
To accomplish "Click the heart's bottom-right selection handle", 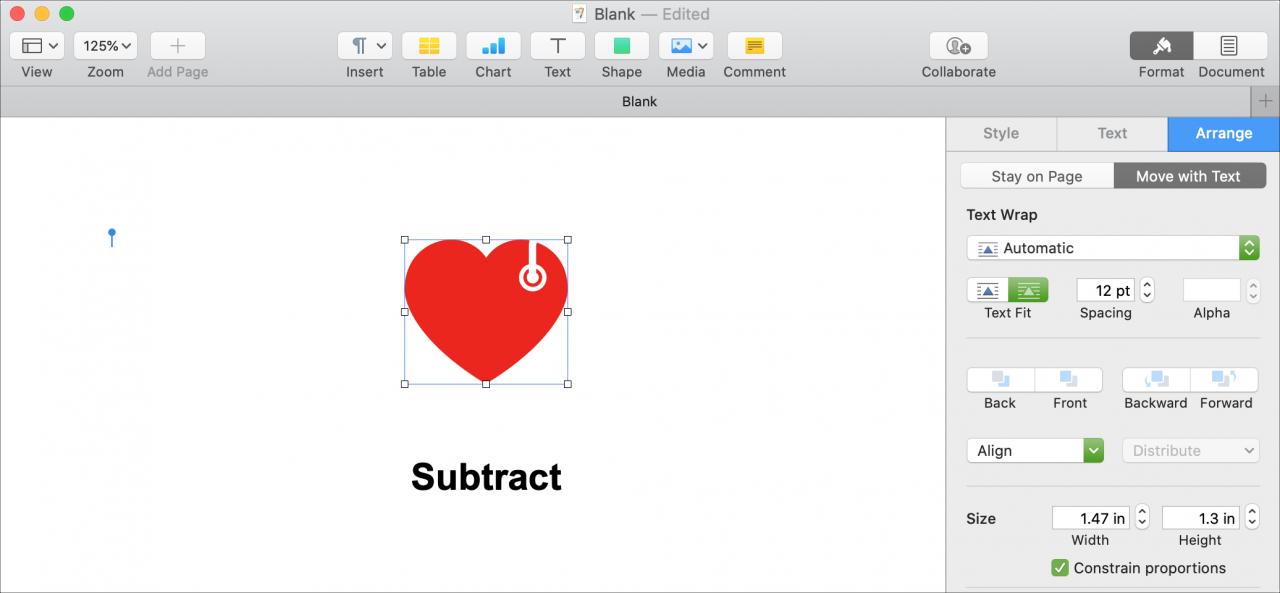I will point(568,384).
